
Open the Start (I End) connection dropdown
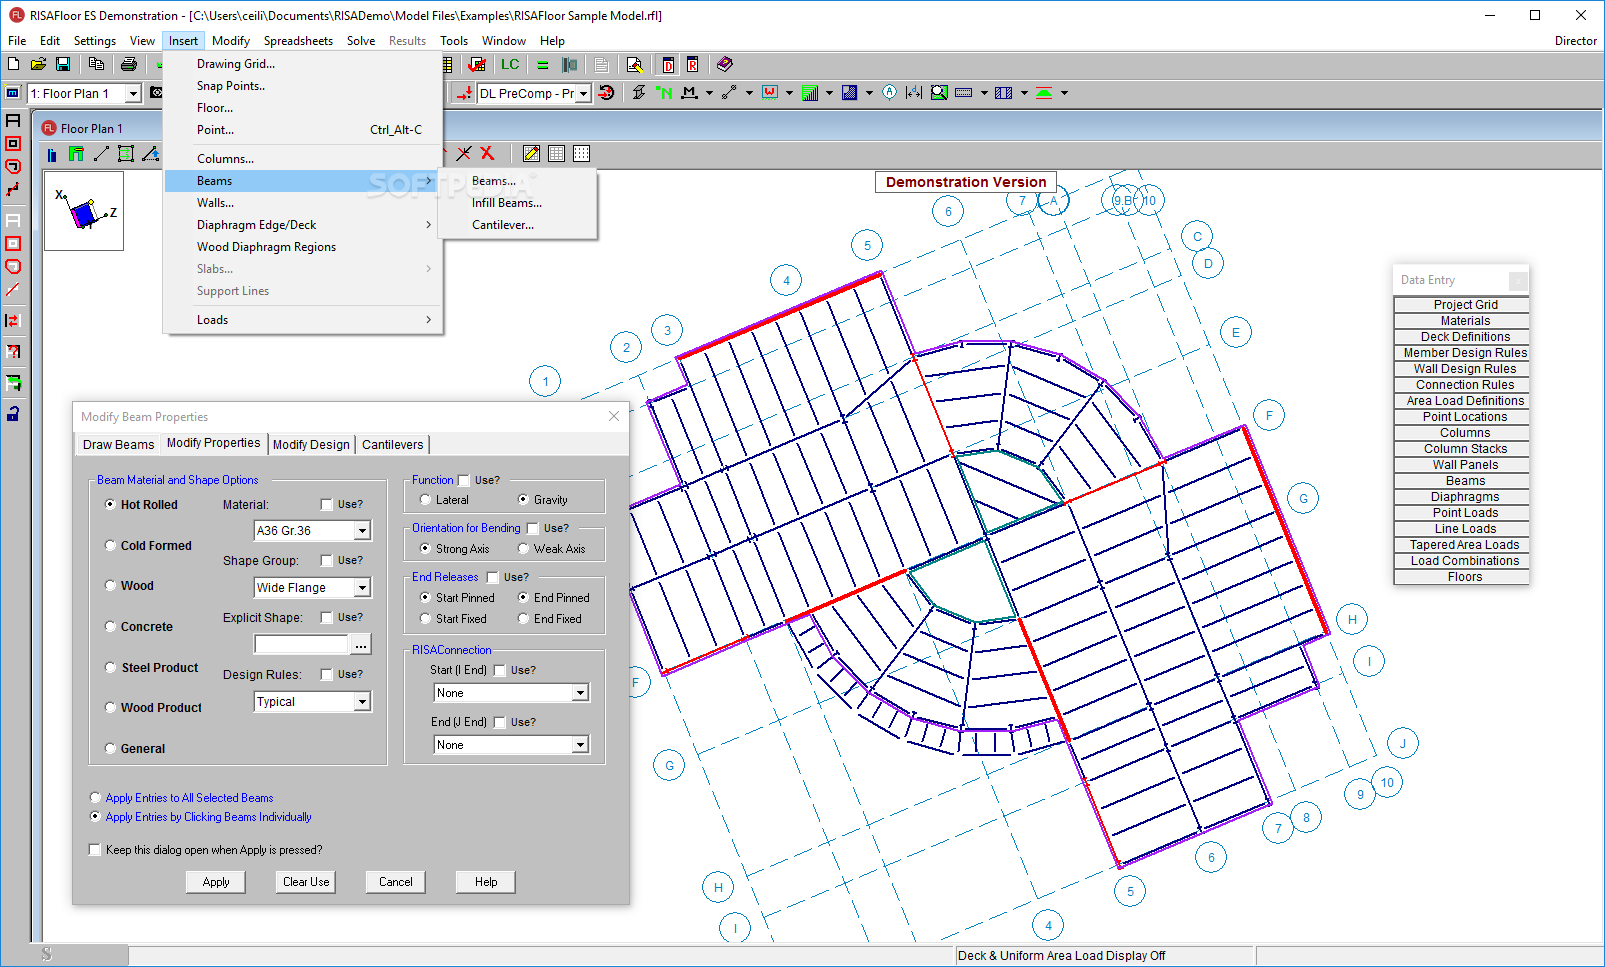(x=580, y=693)
